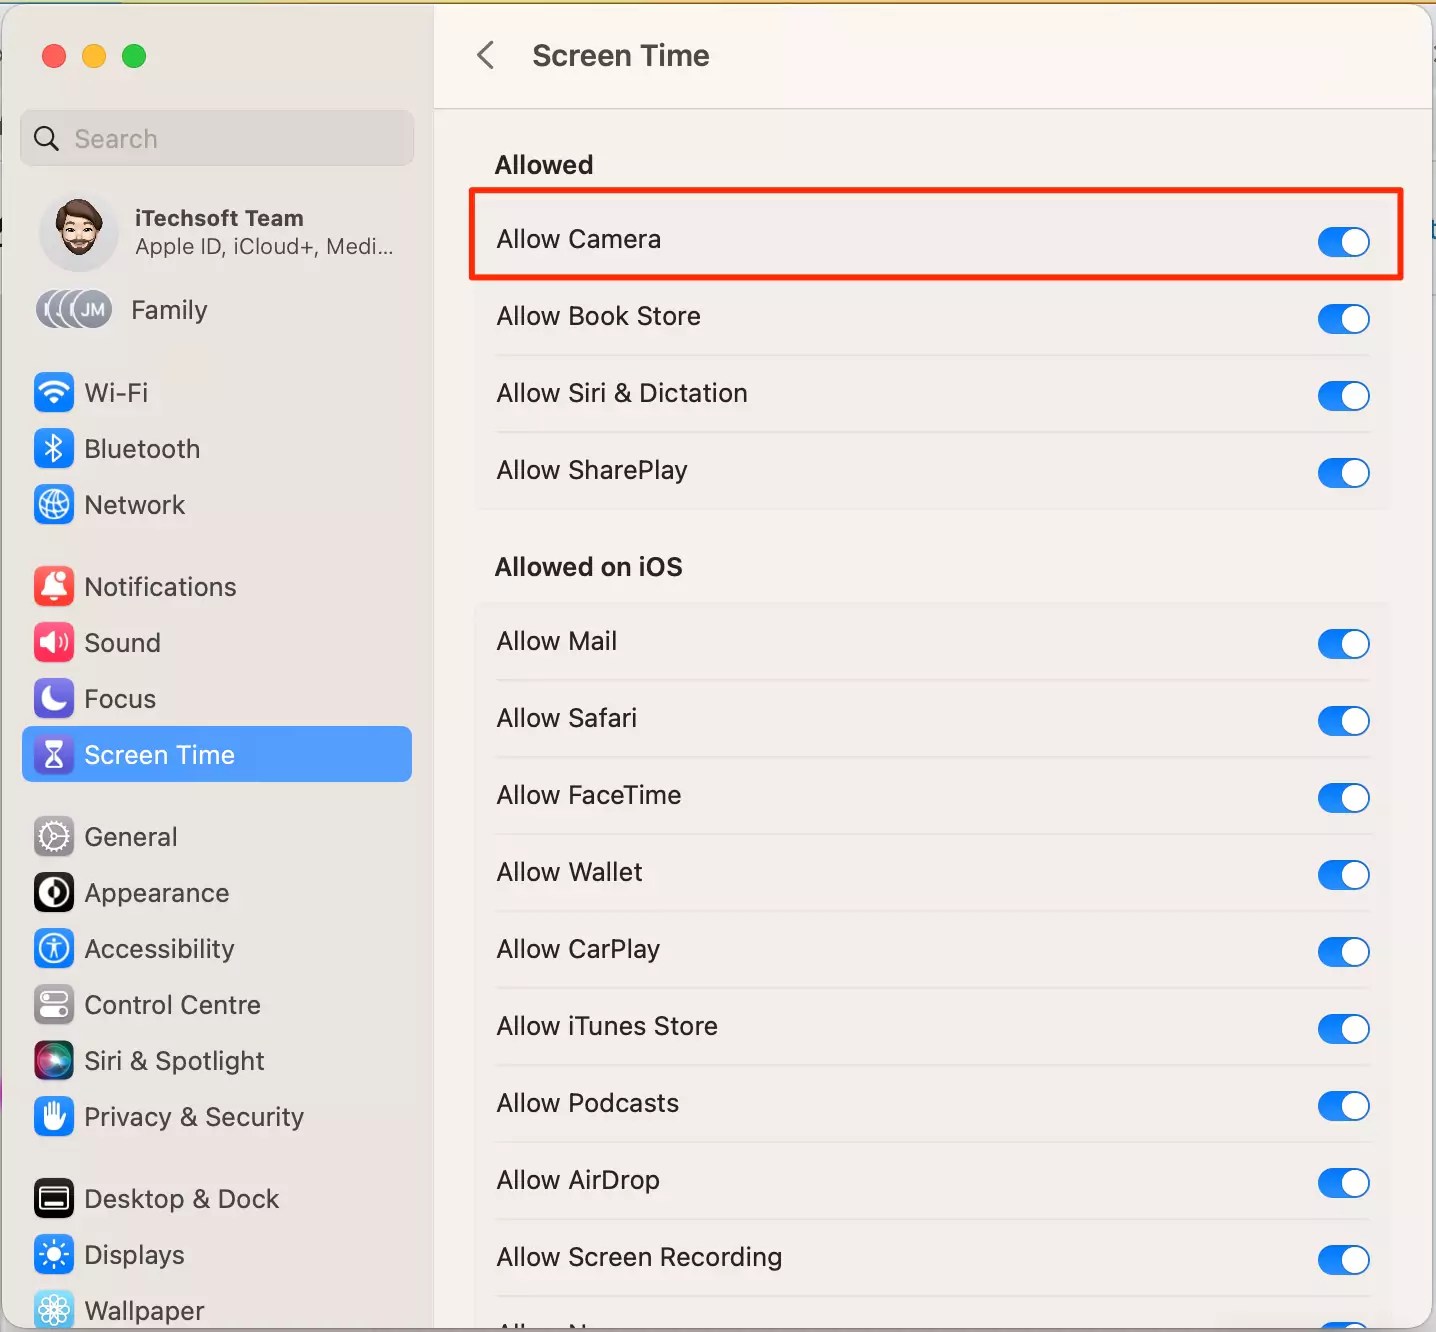Select Displays label in sidebar
Screen dimensions: 1436x1332
tap(134, 1254)
